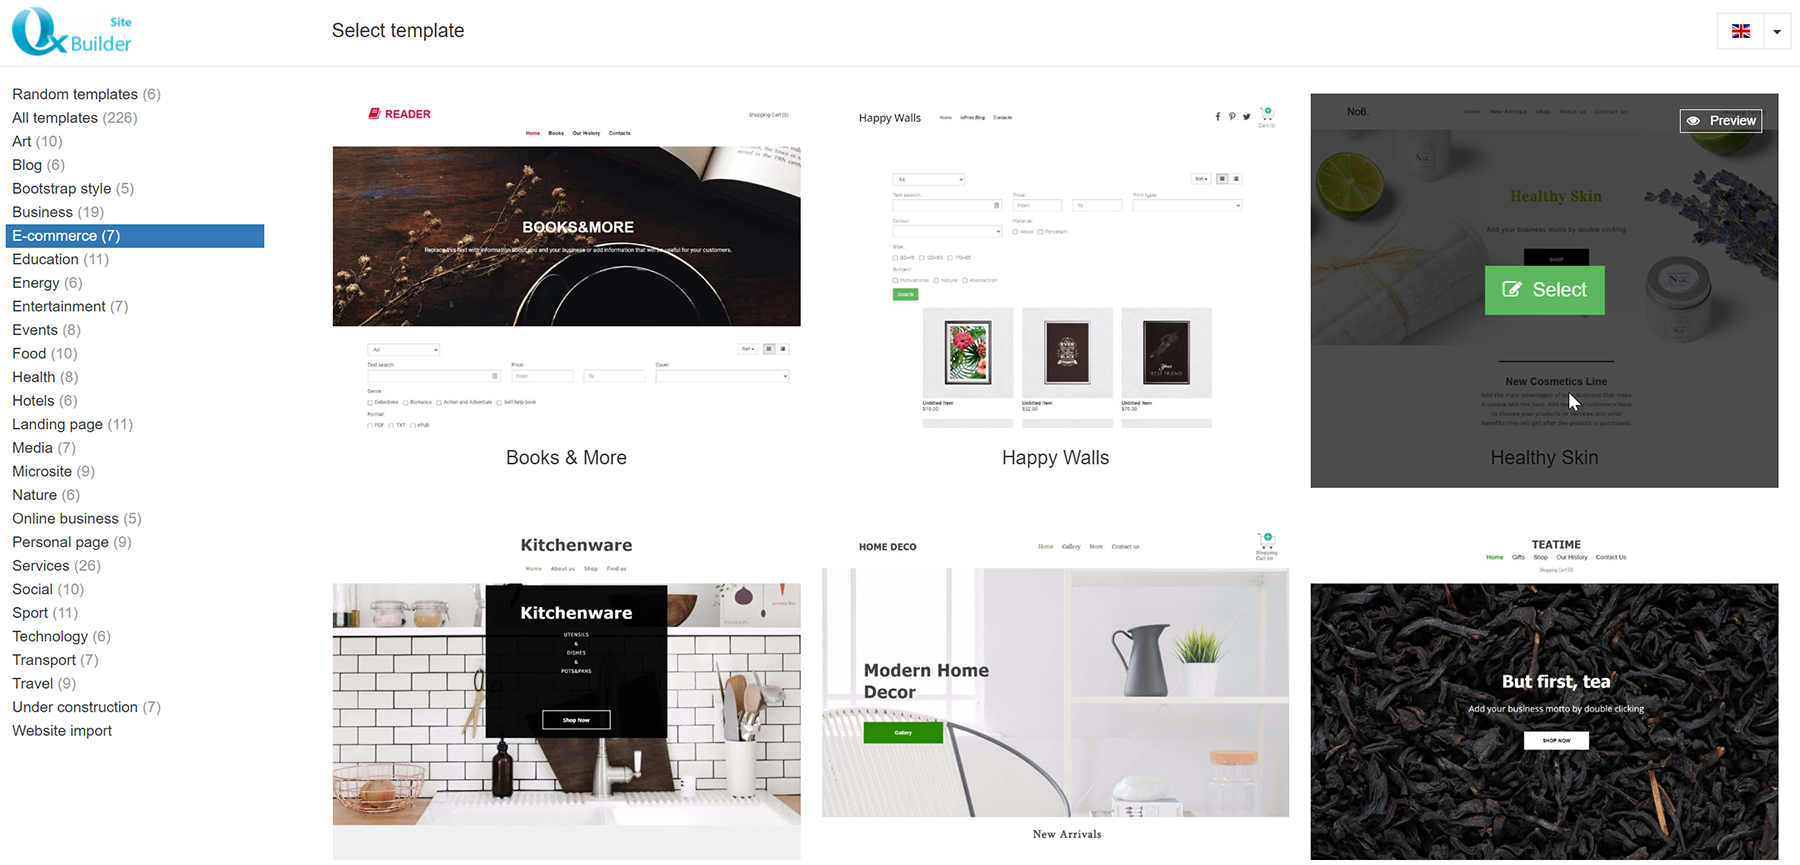Open the Nature category

tap(46, 495)
